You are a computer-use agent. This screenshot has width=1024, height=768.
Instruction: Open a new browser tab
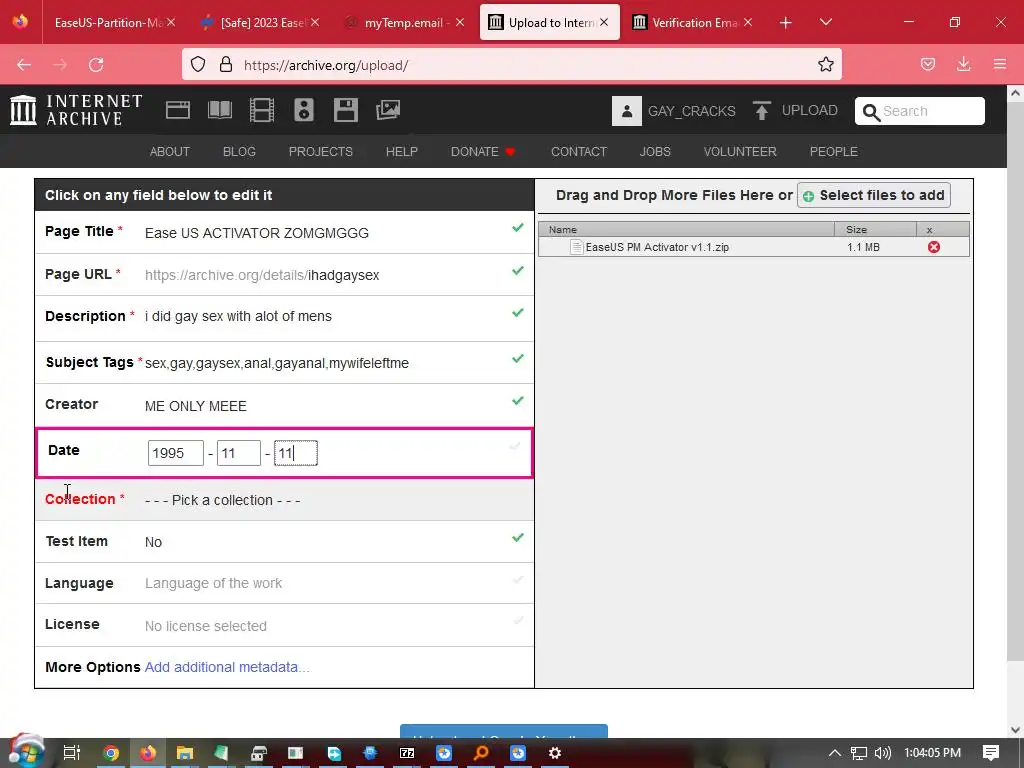click(x=786, y=23)
